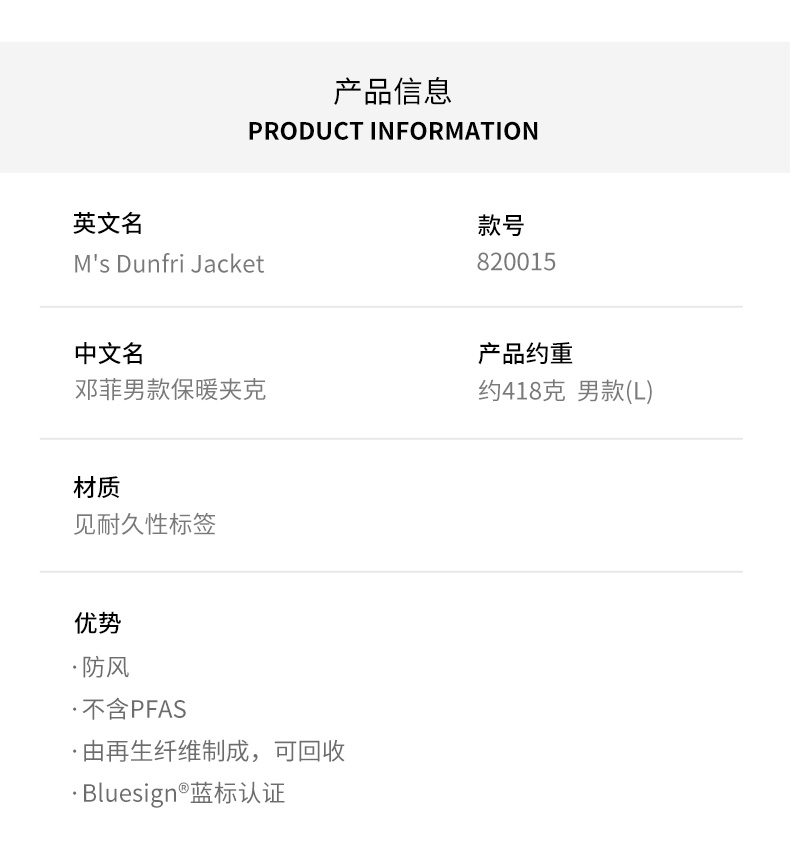Click the 中文名 label
Image resolution: width=790 pixels, height=845 pixels.
click(x=109, y=353)
